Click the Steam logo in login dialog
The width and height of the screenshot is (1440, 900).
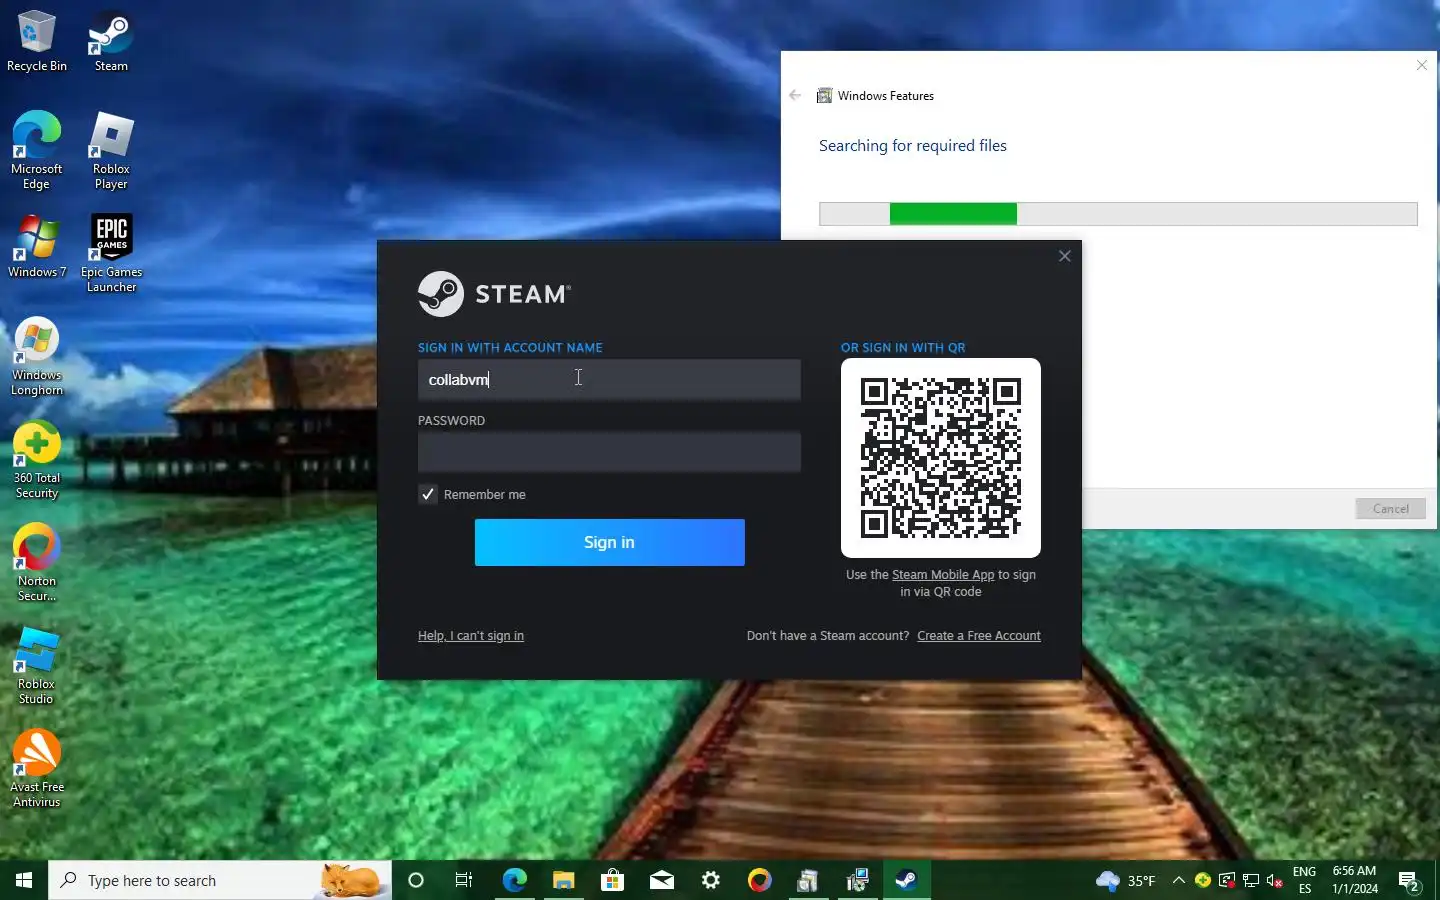coord(494,294)
